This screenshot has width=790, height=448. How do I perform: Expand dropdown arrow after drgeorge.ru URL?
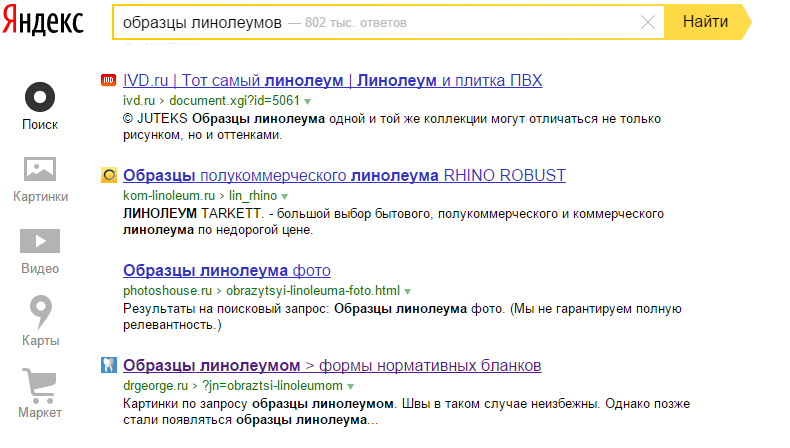click(x=351, y=387)
